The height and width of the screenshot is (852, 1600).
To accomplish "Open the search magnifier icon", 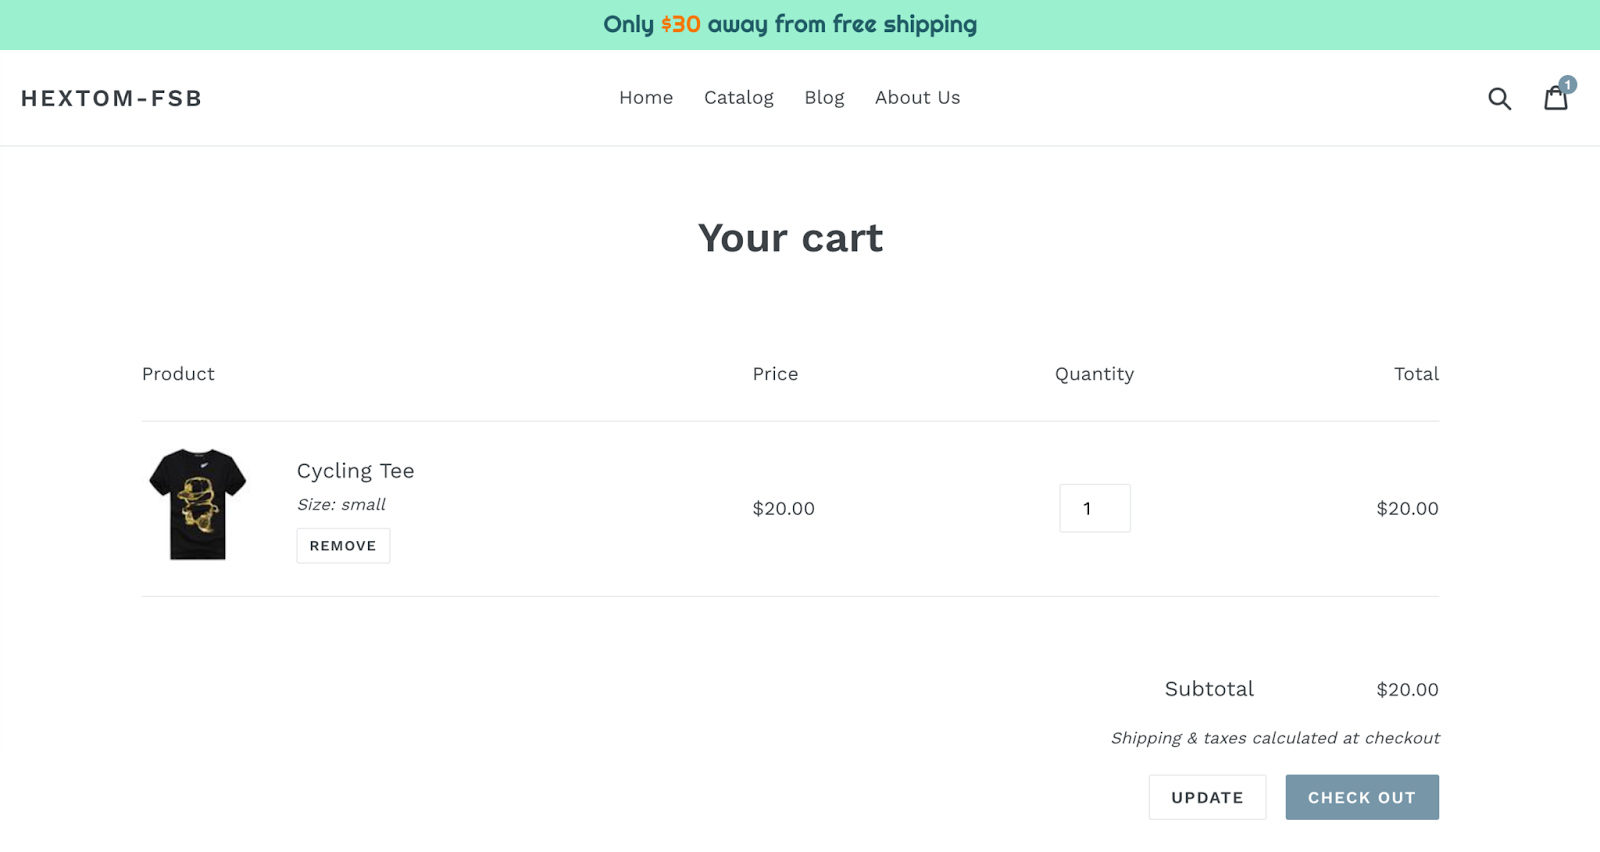I will pos(1499,98).
